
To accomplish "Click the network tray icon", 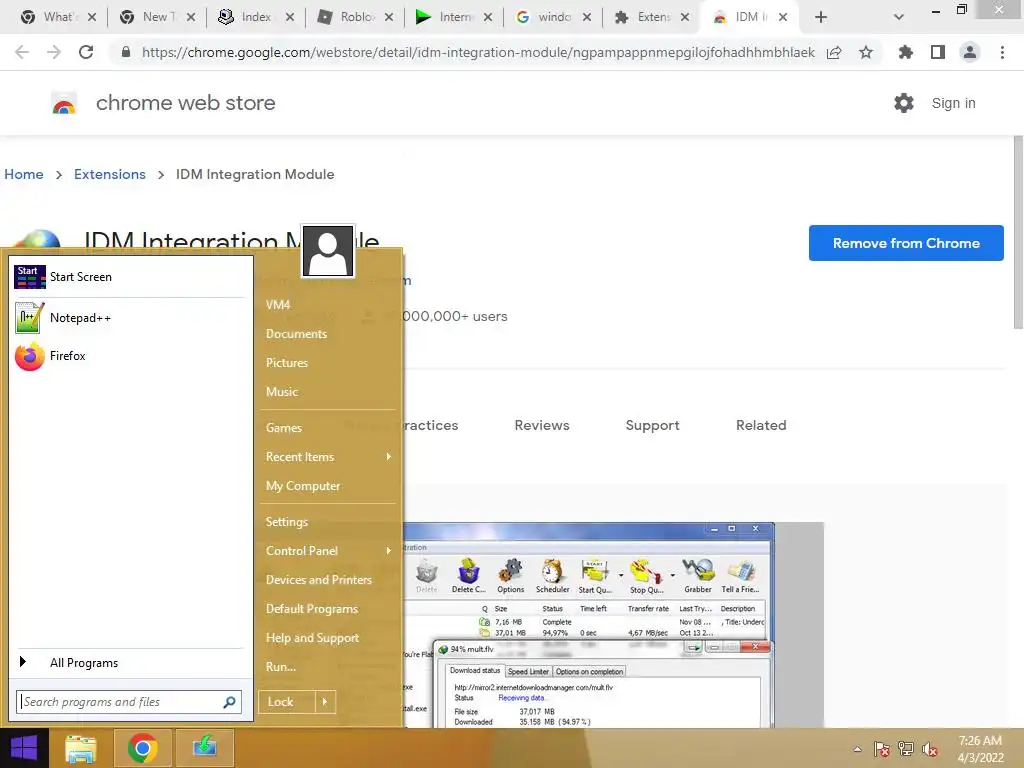I will point(906,749).
